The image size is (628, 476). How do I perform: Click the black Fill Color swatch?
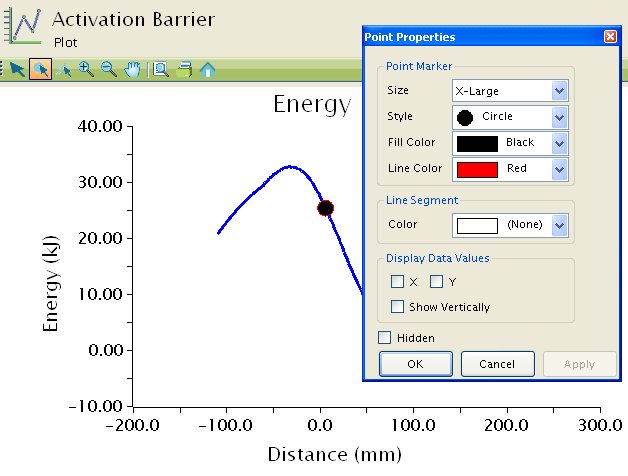click(477, 143)
